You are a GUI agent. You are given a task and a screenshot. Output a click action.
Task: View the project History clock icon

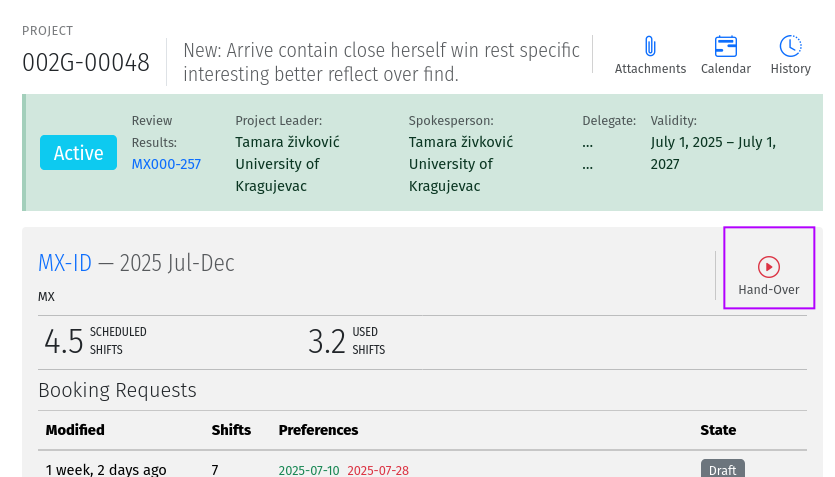pos(790,46)
